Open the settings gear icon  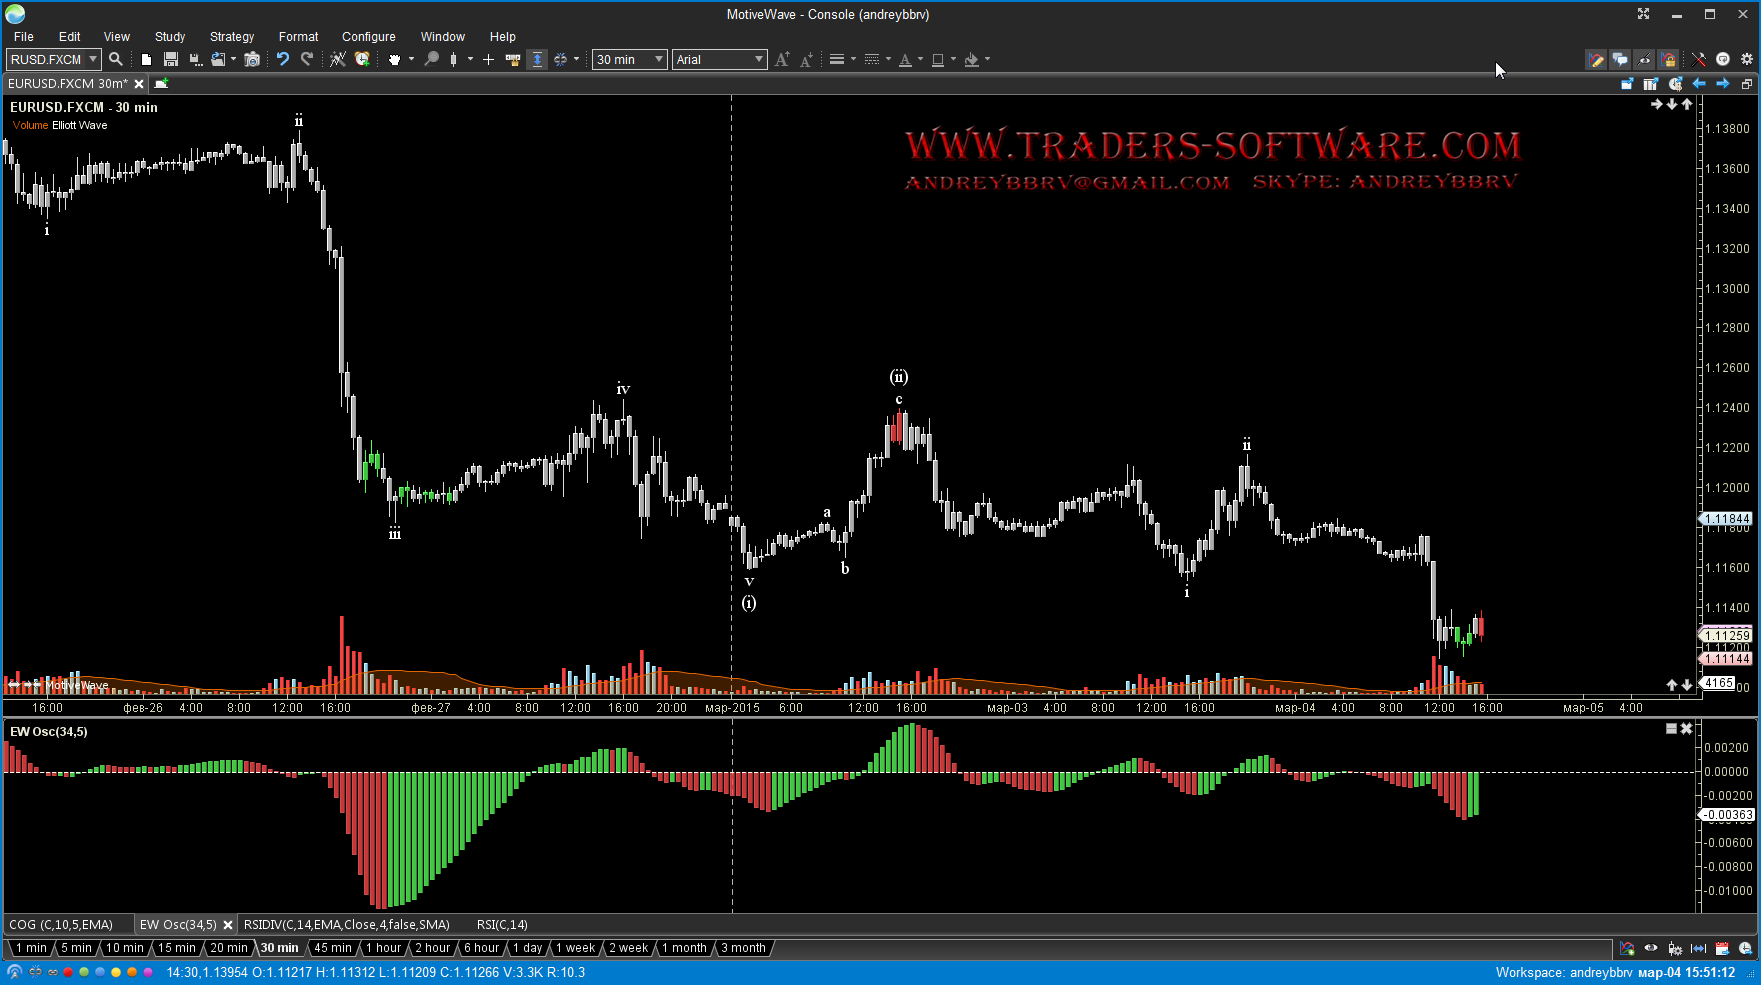point(1747,60)
